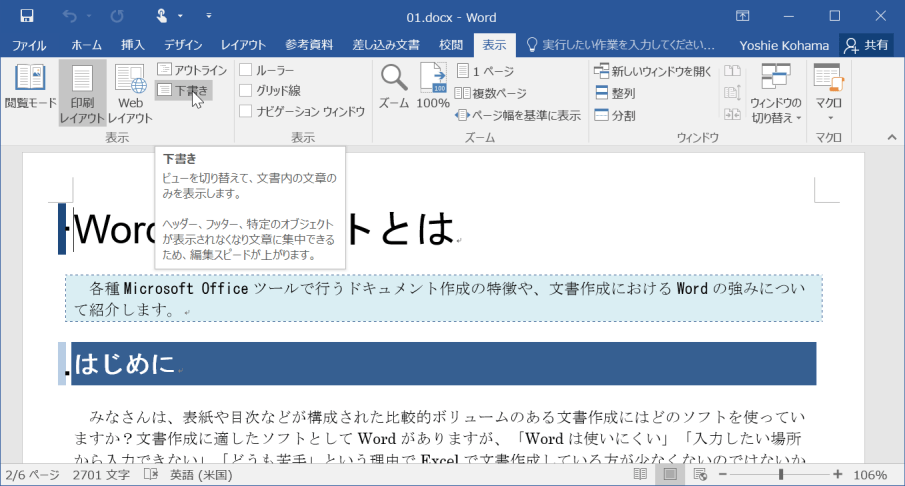Click the View Side by Side icon
The width and height of the screenshot is (905, 486).
tap(732, 71)
